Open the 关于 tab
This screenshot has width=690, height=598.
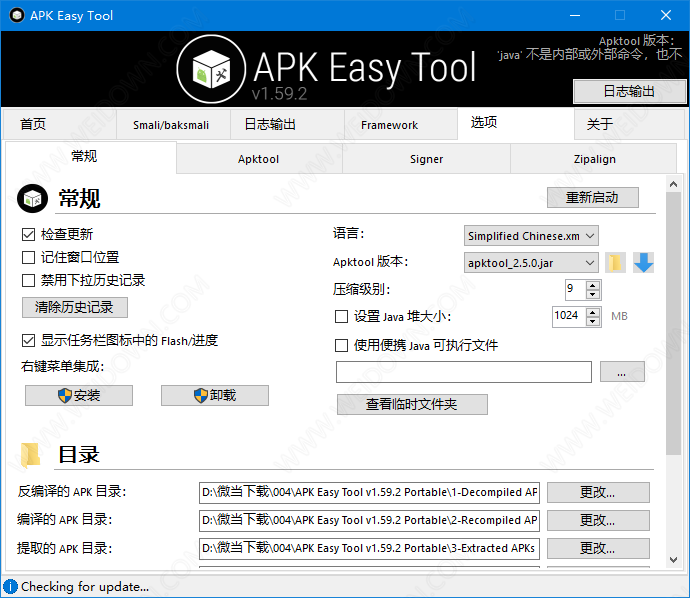[629, 125]
